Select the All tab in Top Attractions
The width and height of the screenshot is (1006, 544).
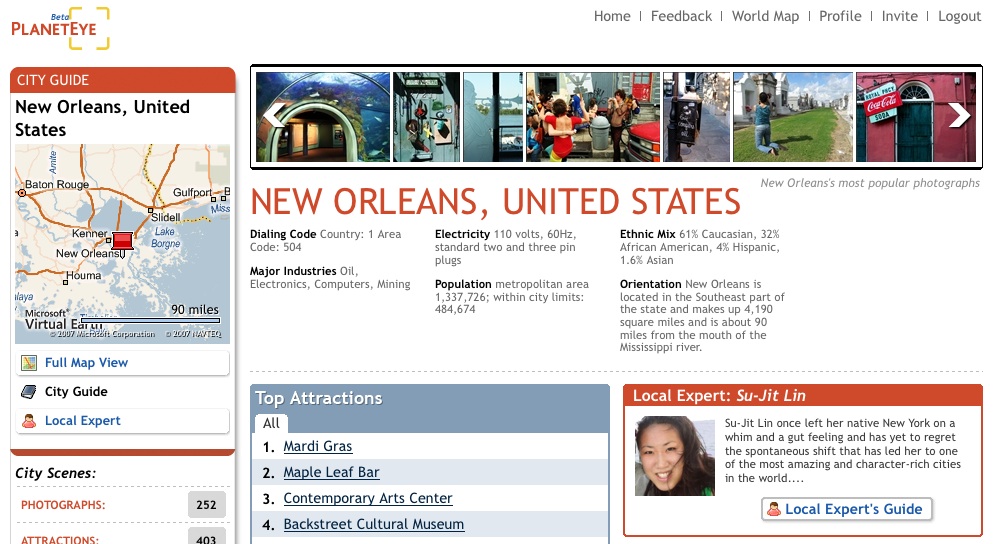click(x=271, y=423)
